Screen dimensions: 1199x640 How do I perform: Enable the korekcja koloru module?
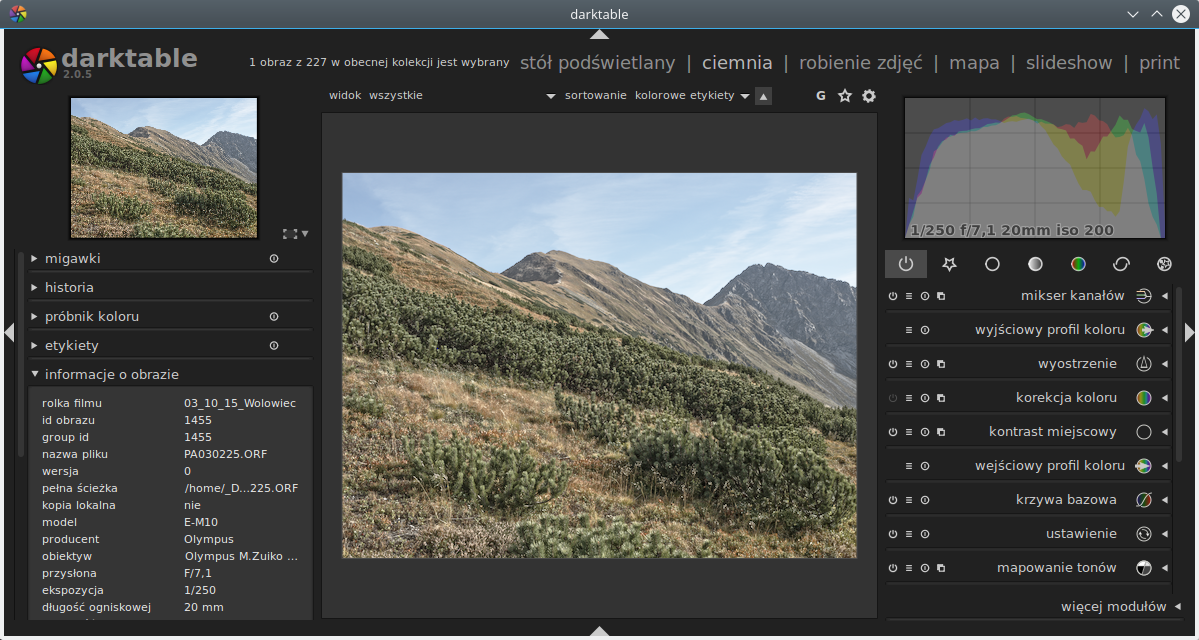coord(892,398)
